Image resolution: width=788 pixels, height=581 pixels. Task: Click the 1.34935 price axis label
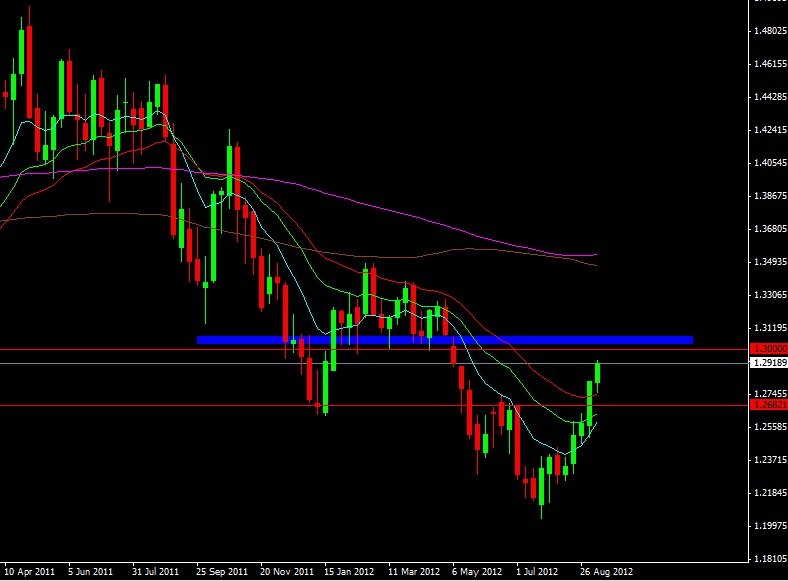point(770,262)
